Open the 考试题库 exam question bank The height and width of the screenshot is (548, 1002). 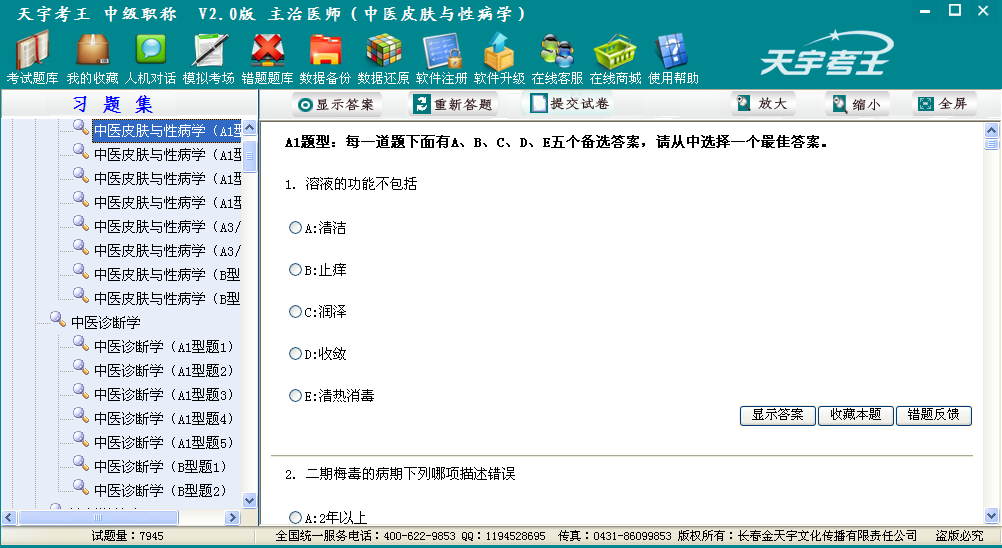tap(32, 59)
